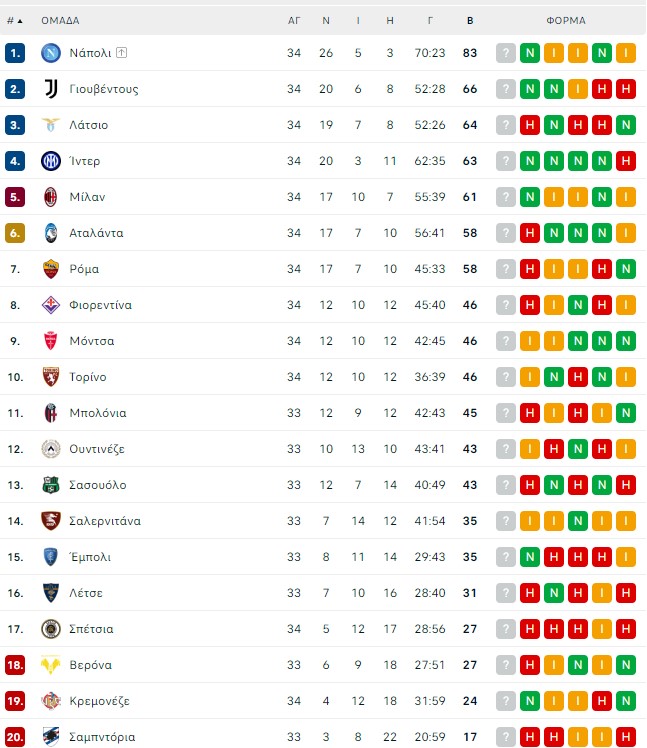
Task: Sort the table by the # rank column
Action: tap(15, 21)
